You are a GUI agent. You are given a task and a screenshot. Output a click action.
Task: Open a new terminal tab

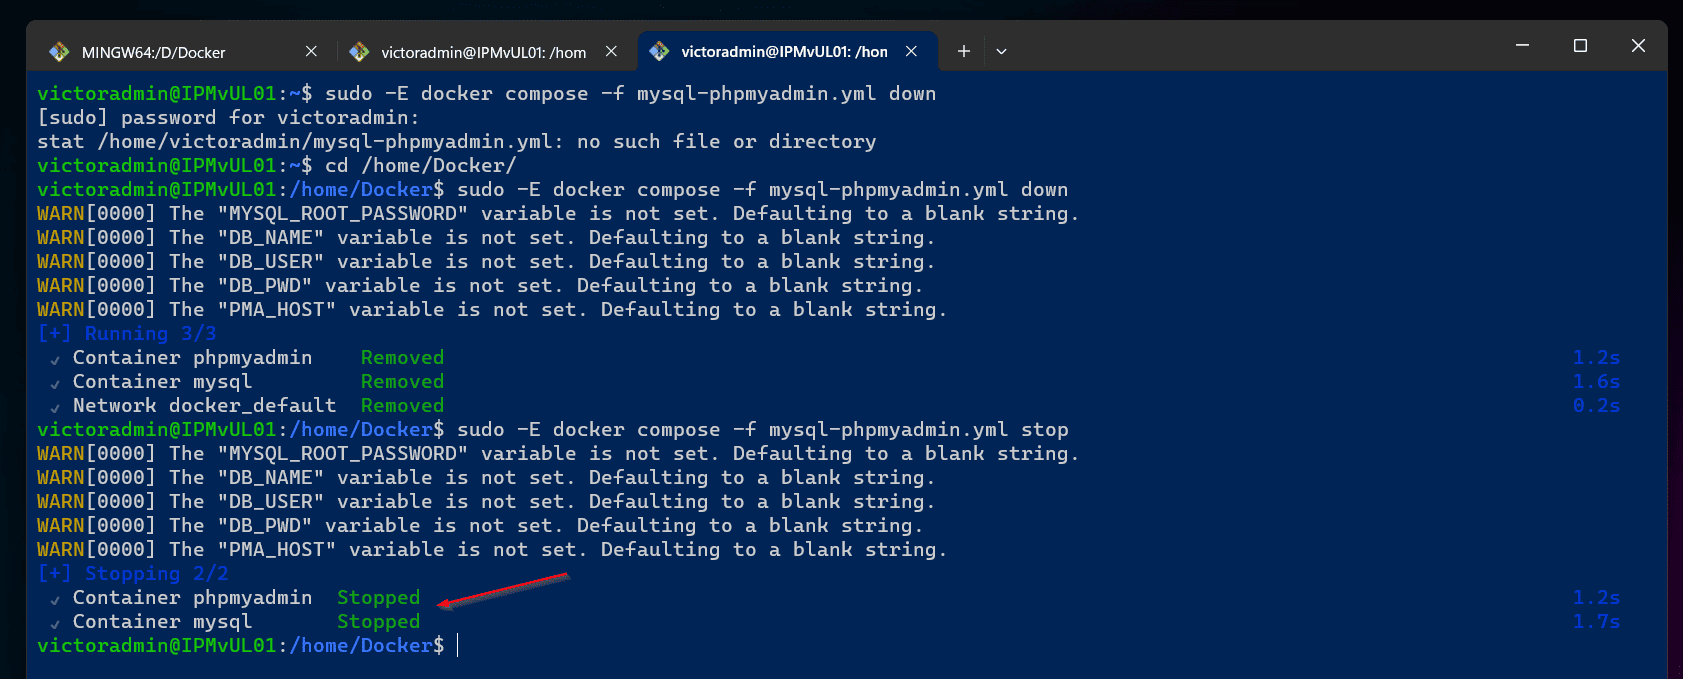[x=963, y=51]
